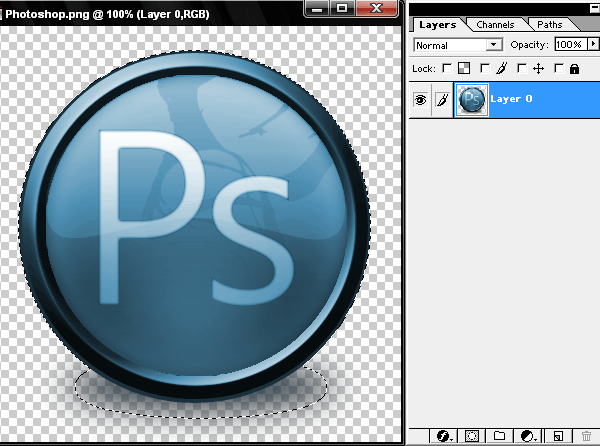This screenshot has width=600, height=446.
Task: Create a new layer set folder
Action: click(499, 436)
